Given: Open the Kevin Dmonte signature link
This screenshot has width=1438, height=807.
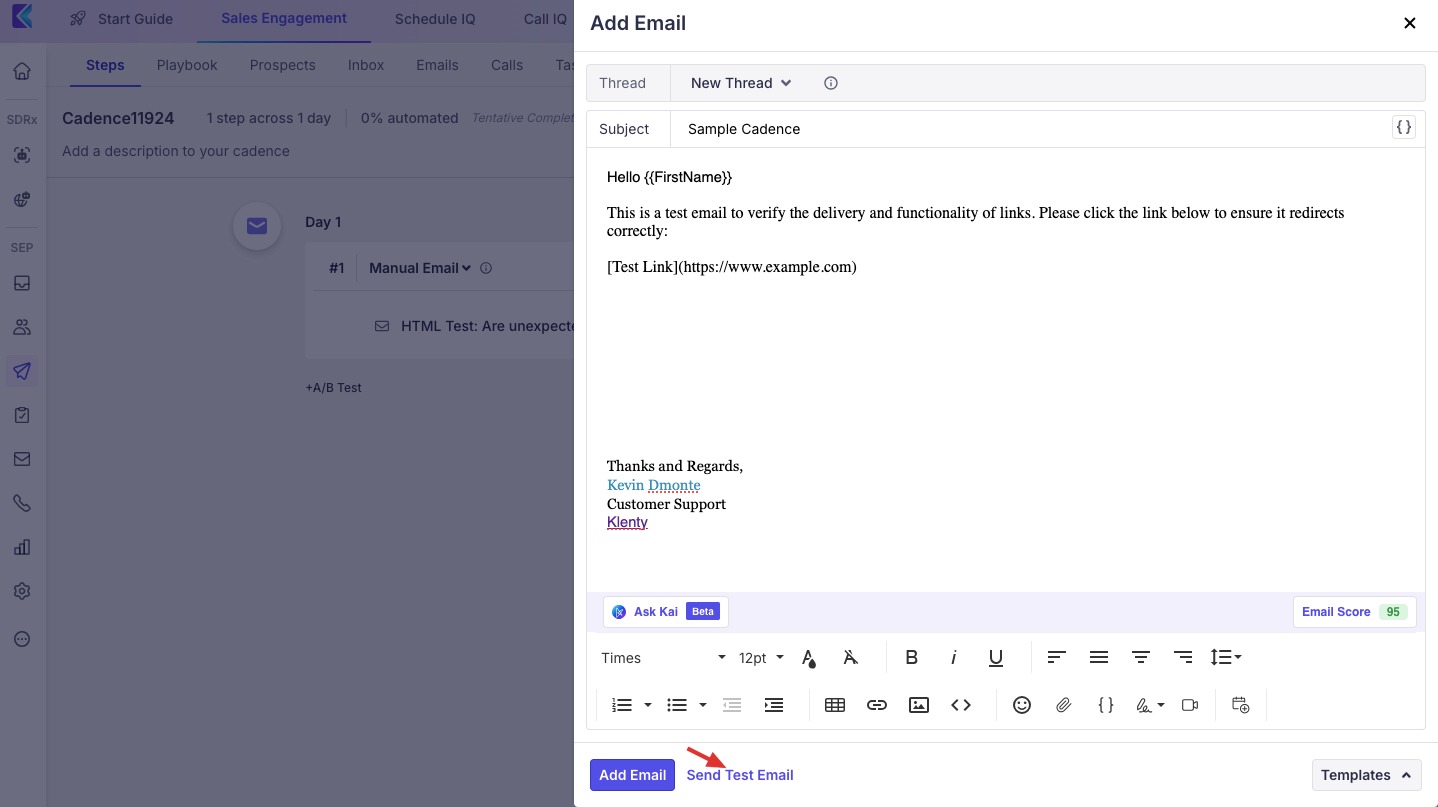Looking at the screenshot, I should [654, 485].
